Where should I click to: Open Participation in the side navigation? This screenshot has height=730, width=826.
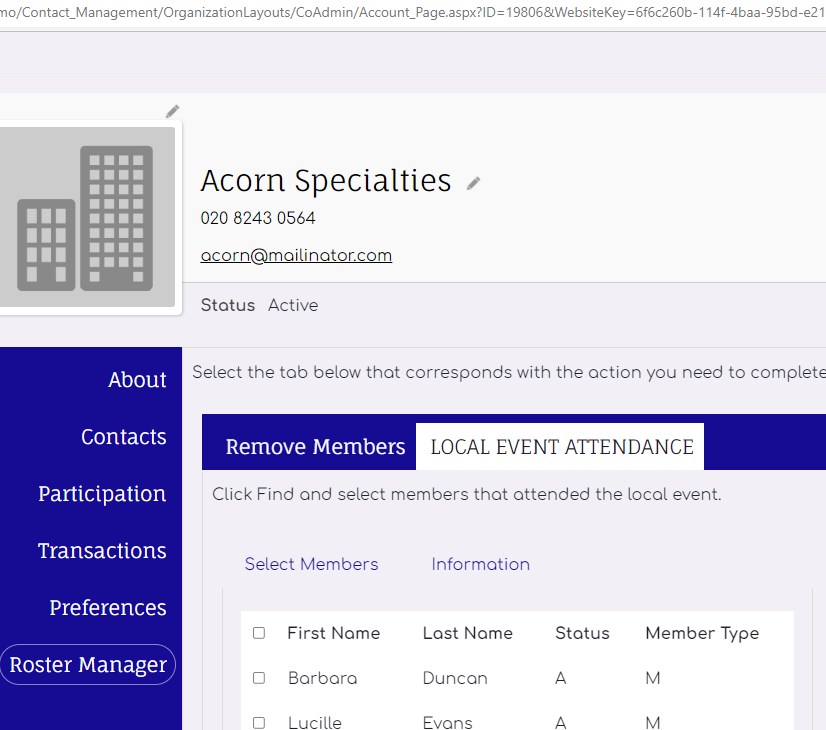coord(102,494)
